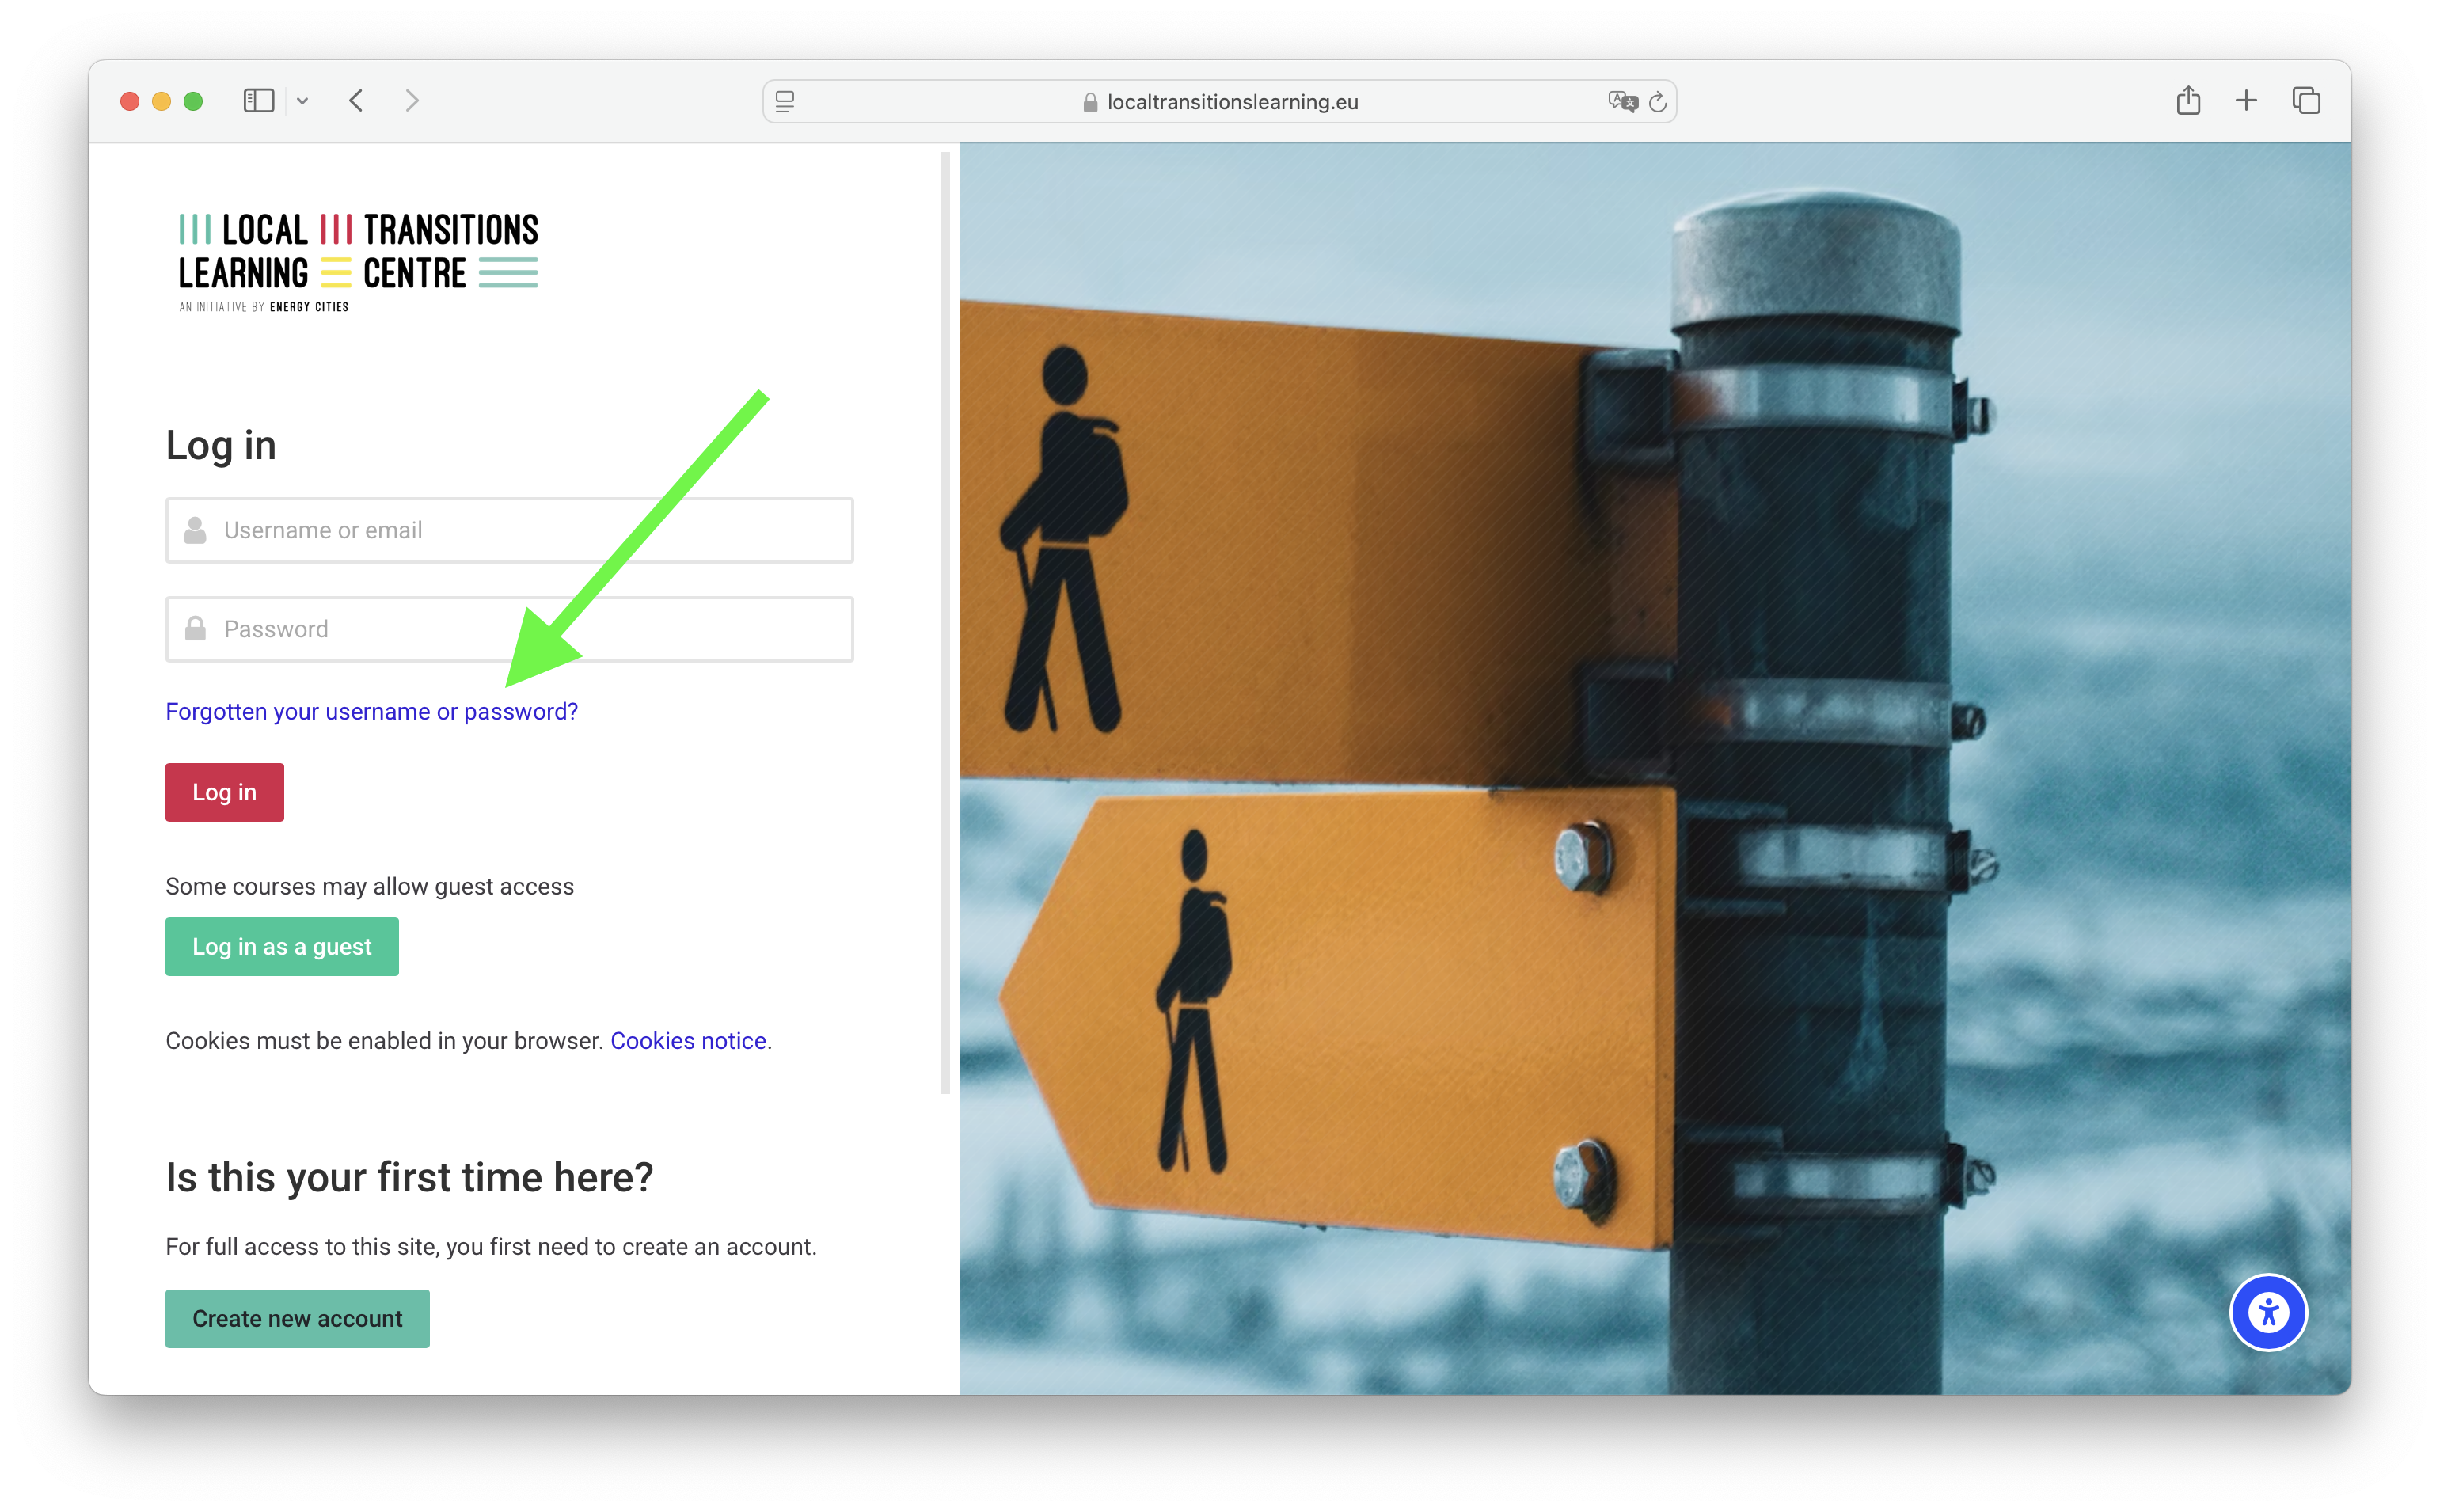Focus the Password input field
This screenshot has width=2440, height=1512.
click(509, 629)
